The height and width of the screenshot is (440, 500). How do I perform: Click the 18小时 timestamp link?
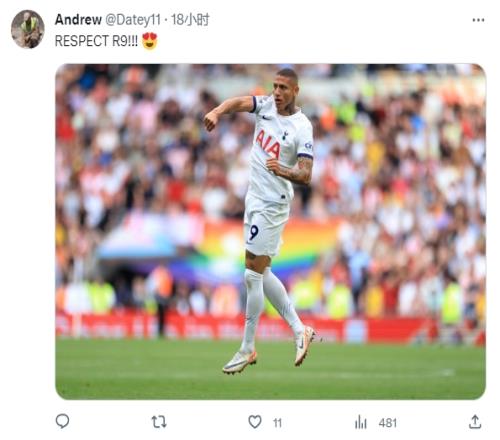[190, 20]
